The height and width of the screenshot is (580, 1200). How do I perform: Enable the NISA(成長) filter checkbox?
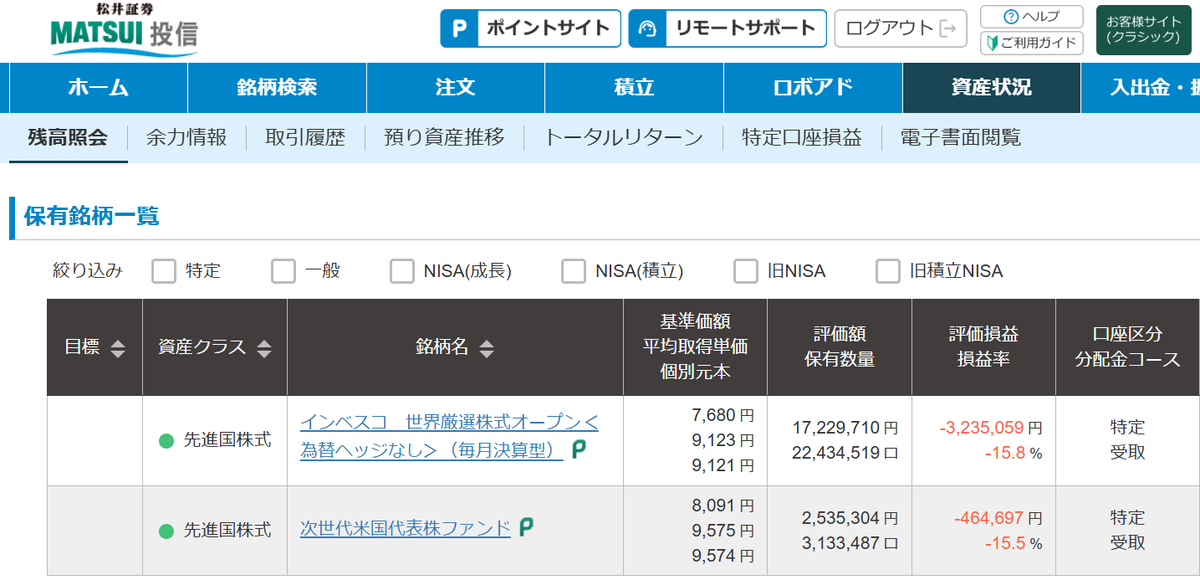click(x=402, y=271)
